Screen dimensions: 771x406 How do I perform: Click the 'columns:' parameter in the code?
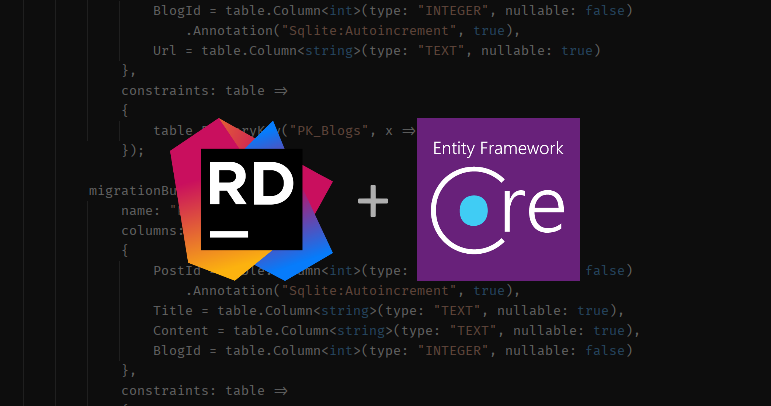152,231
